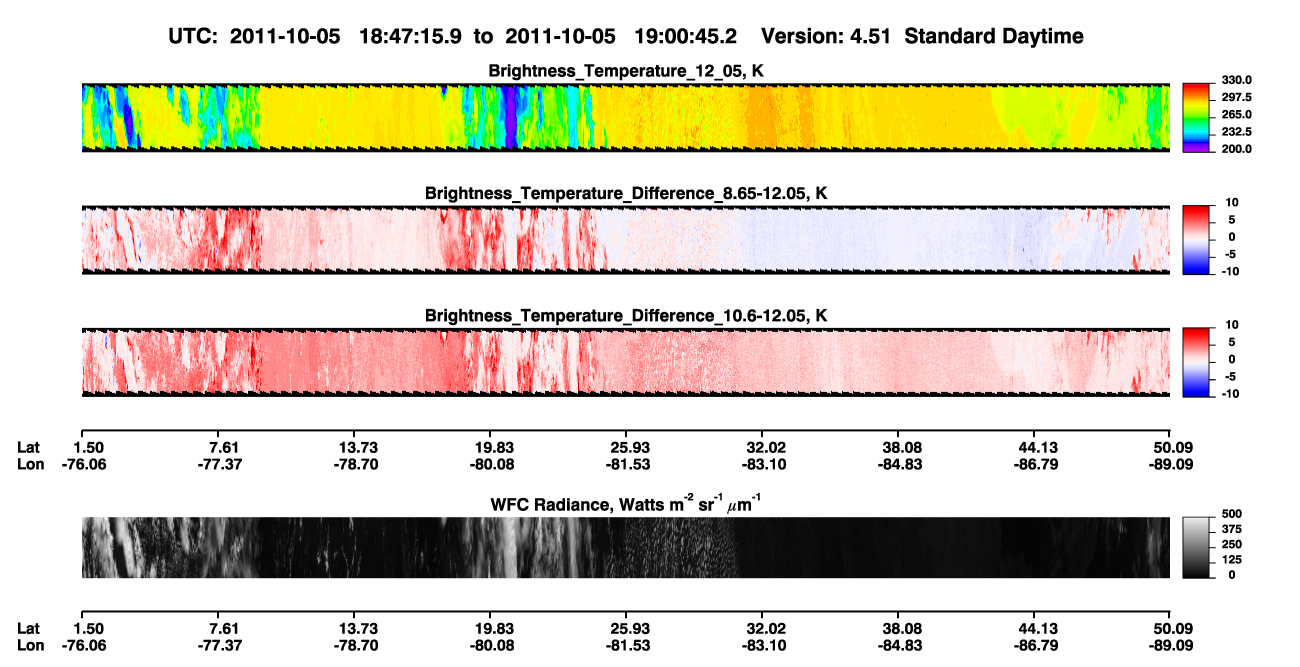Click the '297.5' color scale label
The image size is (1300, 667).
tap(1236, 98)
